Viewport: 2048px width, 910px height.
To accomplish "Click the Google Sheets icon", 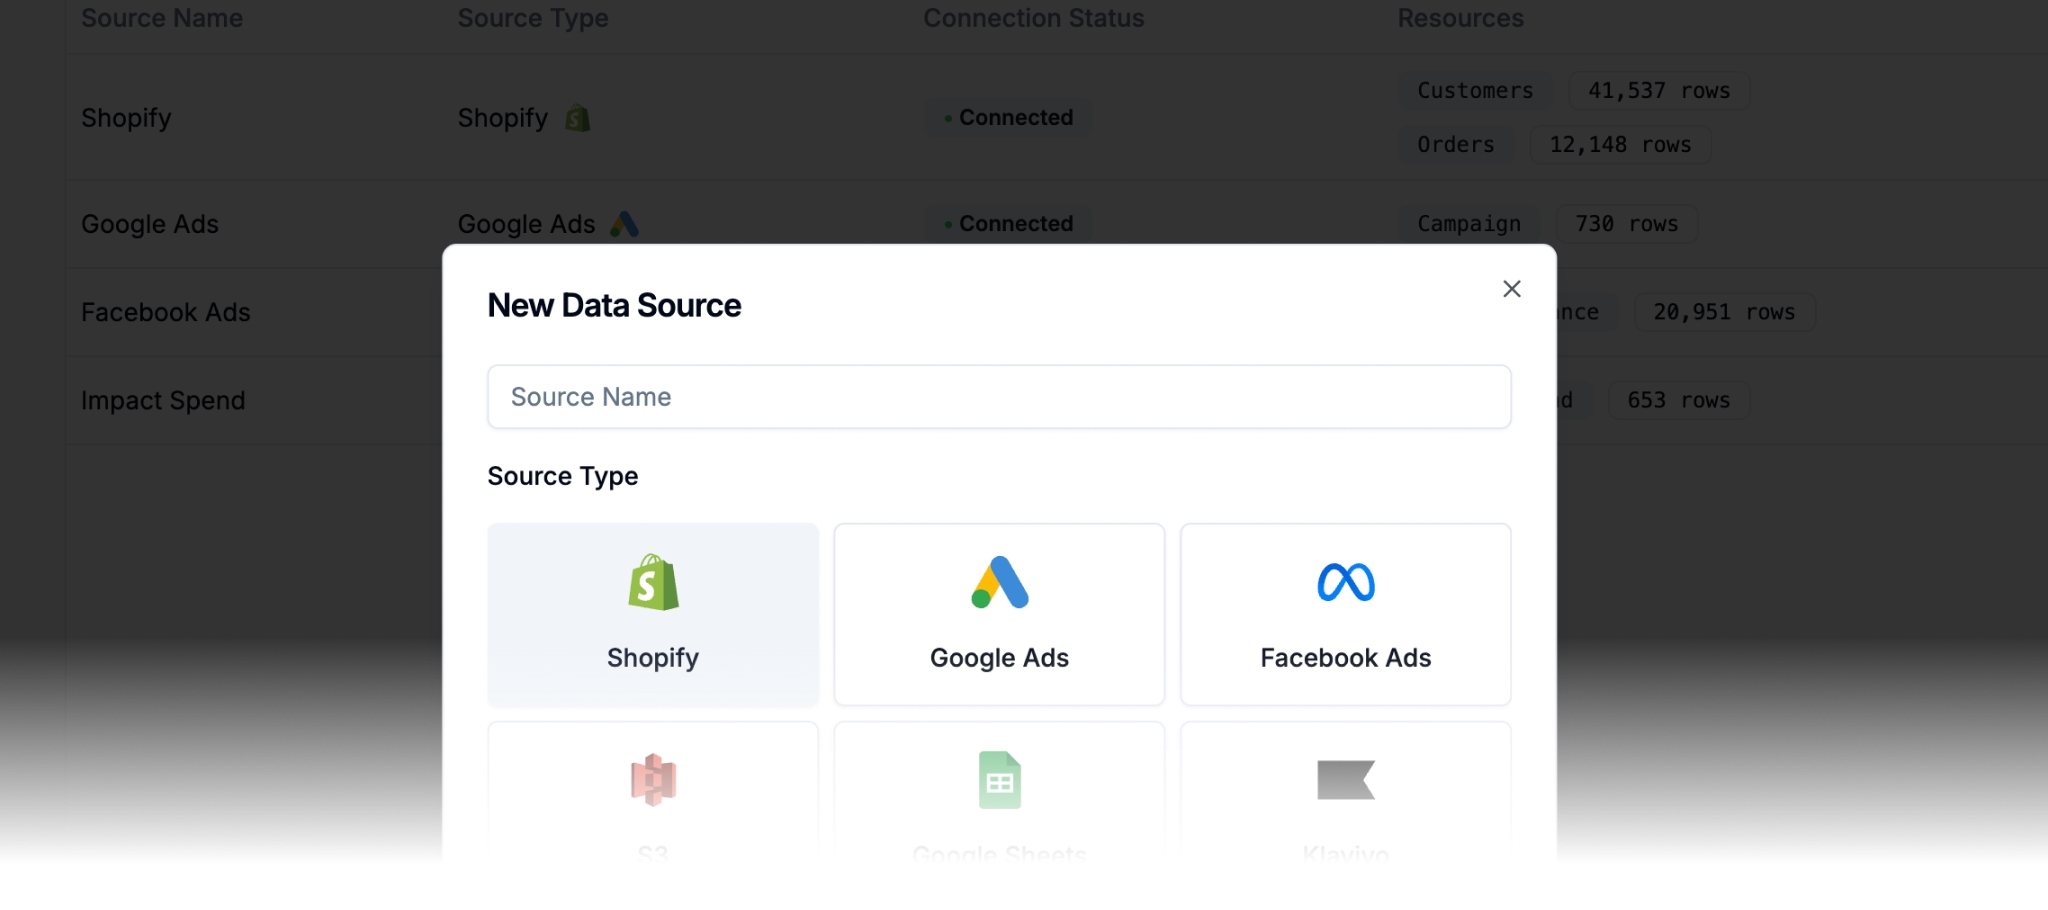I will pyautogui.click(x=999, y=780).
